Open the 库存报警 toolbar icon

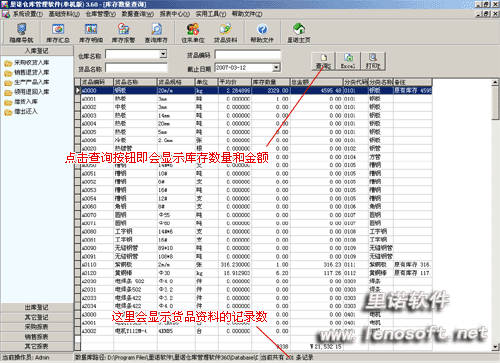click(123, 33)
